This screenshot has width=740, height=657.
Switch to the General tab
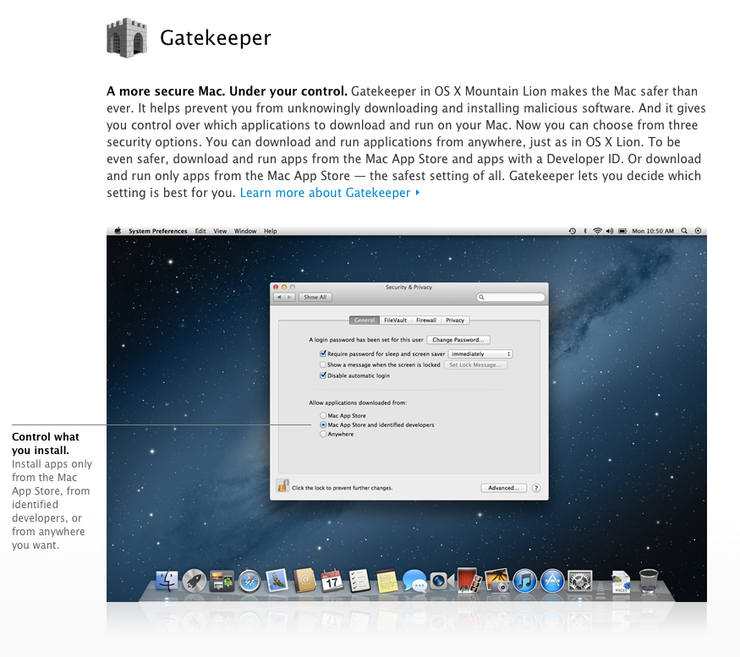(364, 320)
